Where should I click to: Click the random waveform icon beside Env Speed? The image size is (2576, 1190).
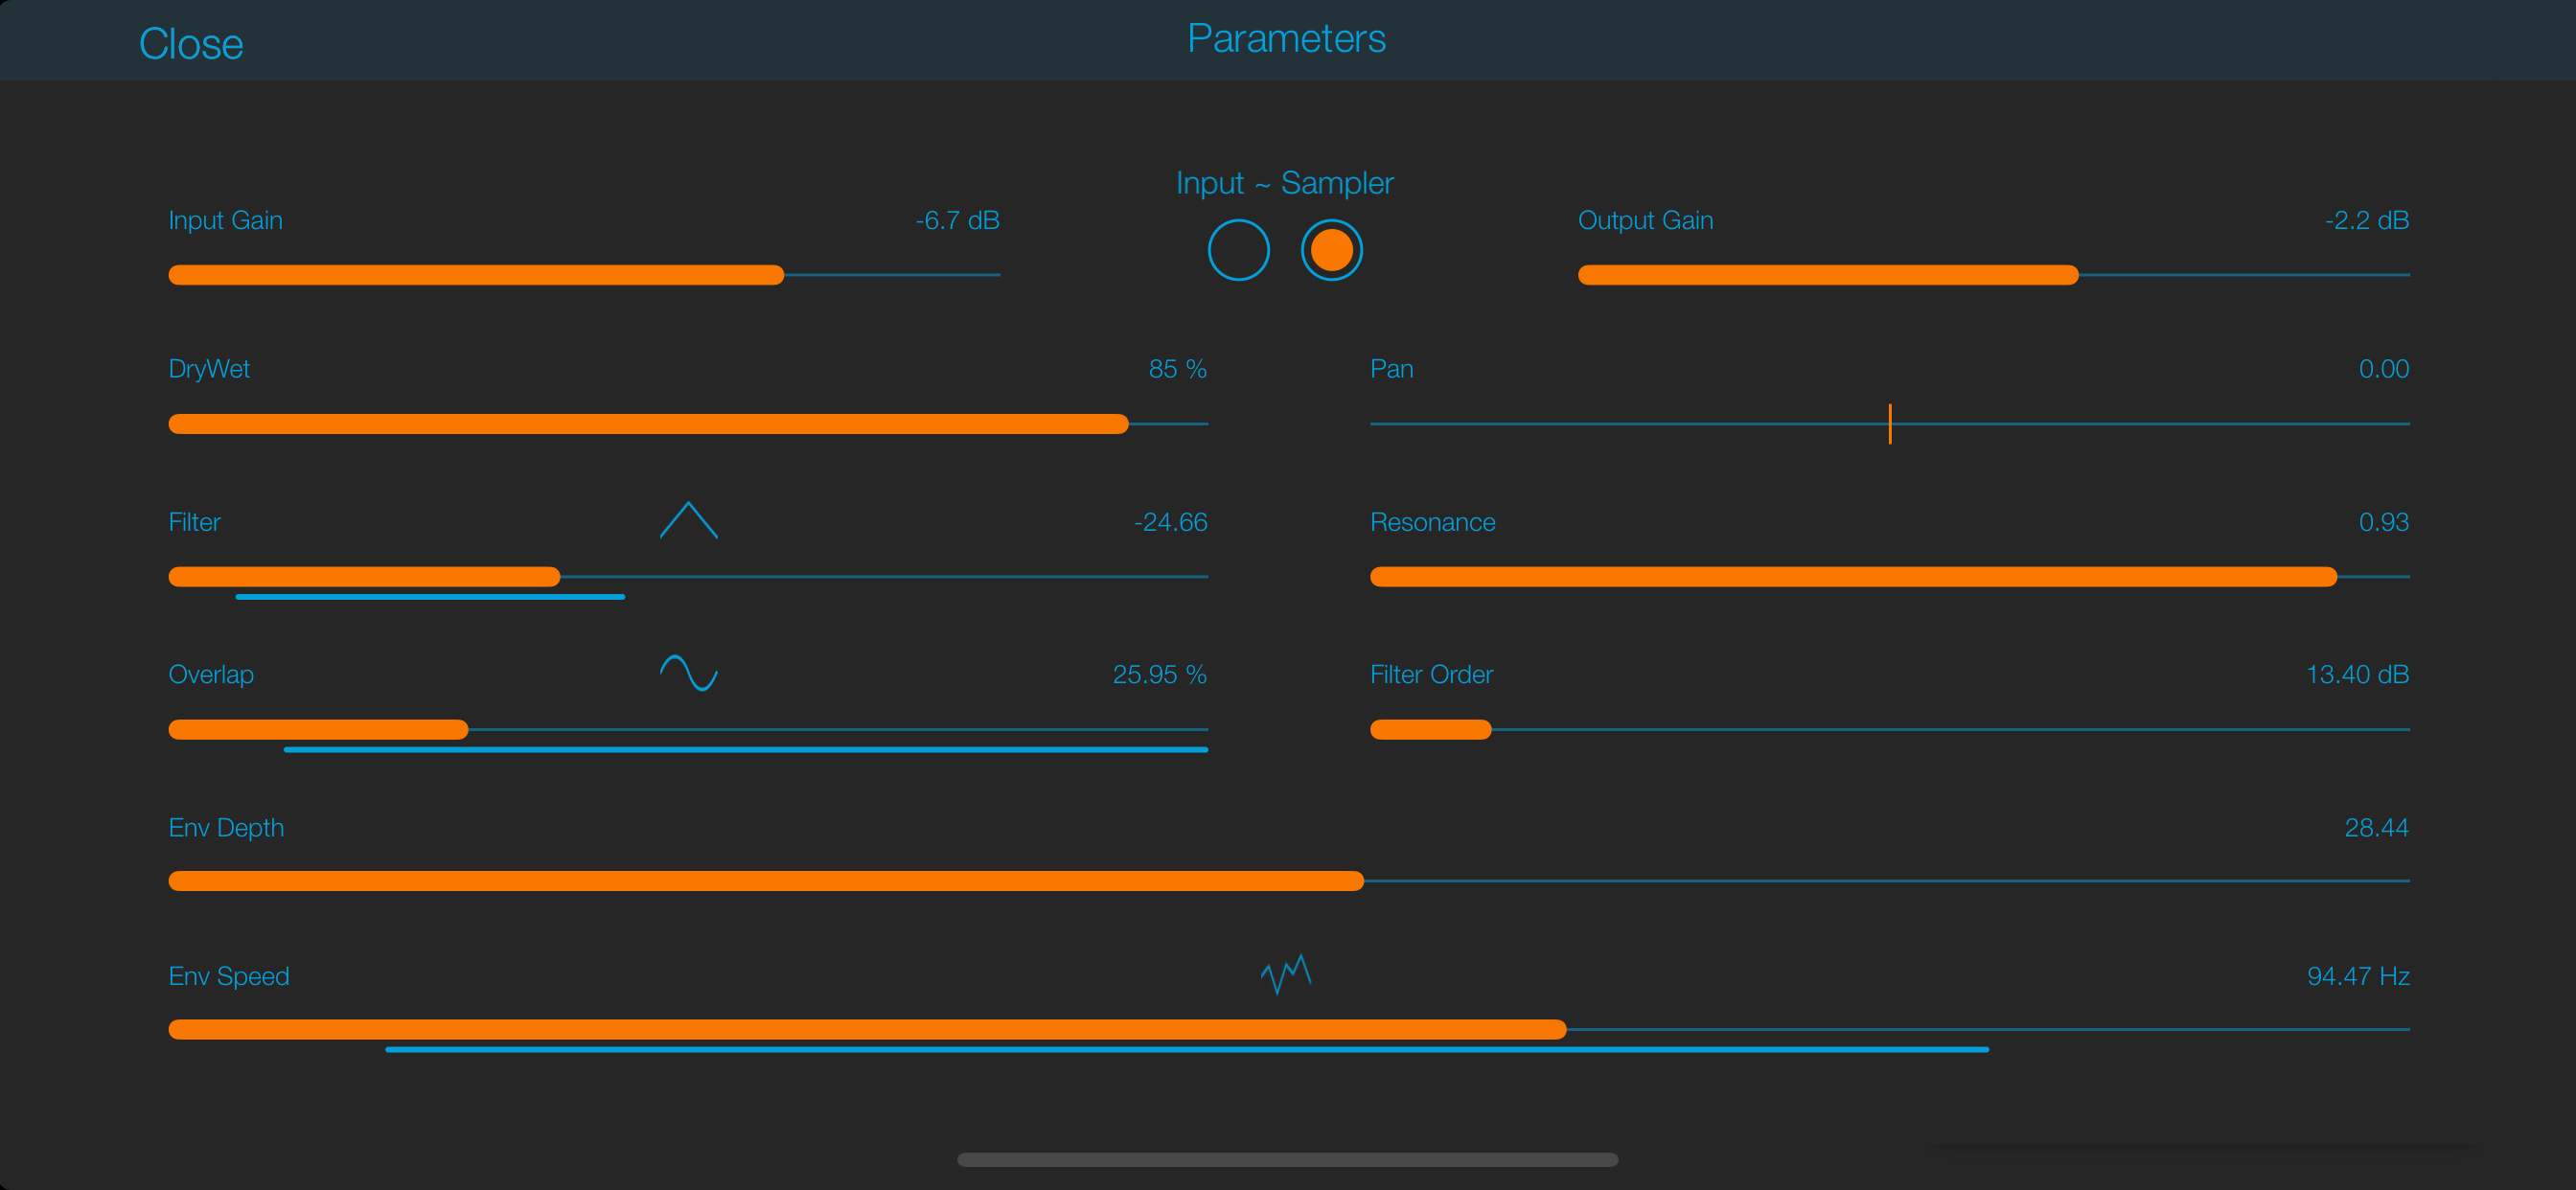1285,973
